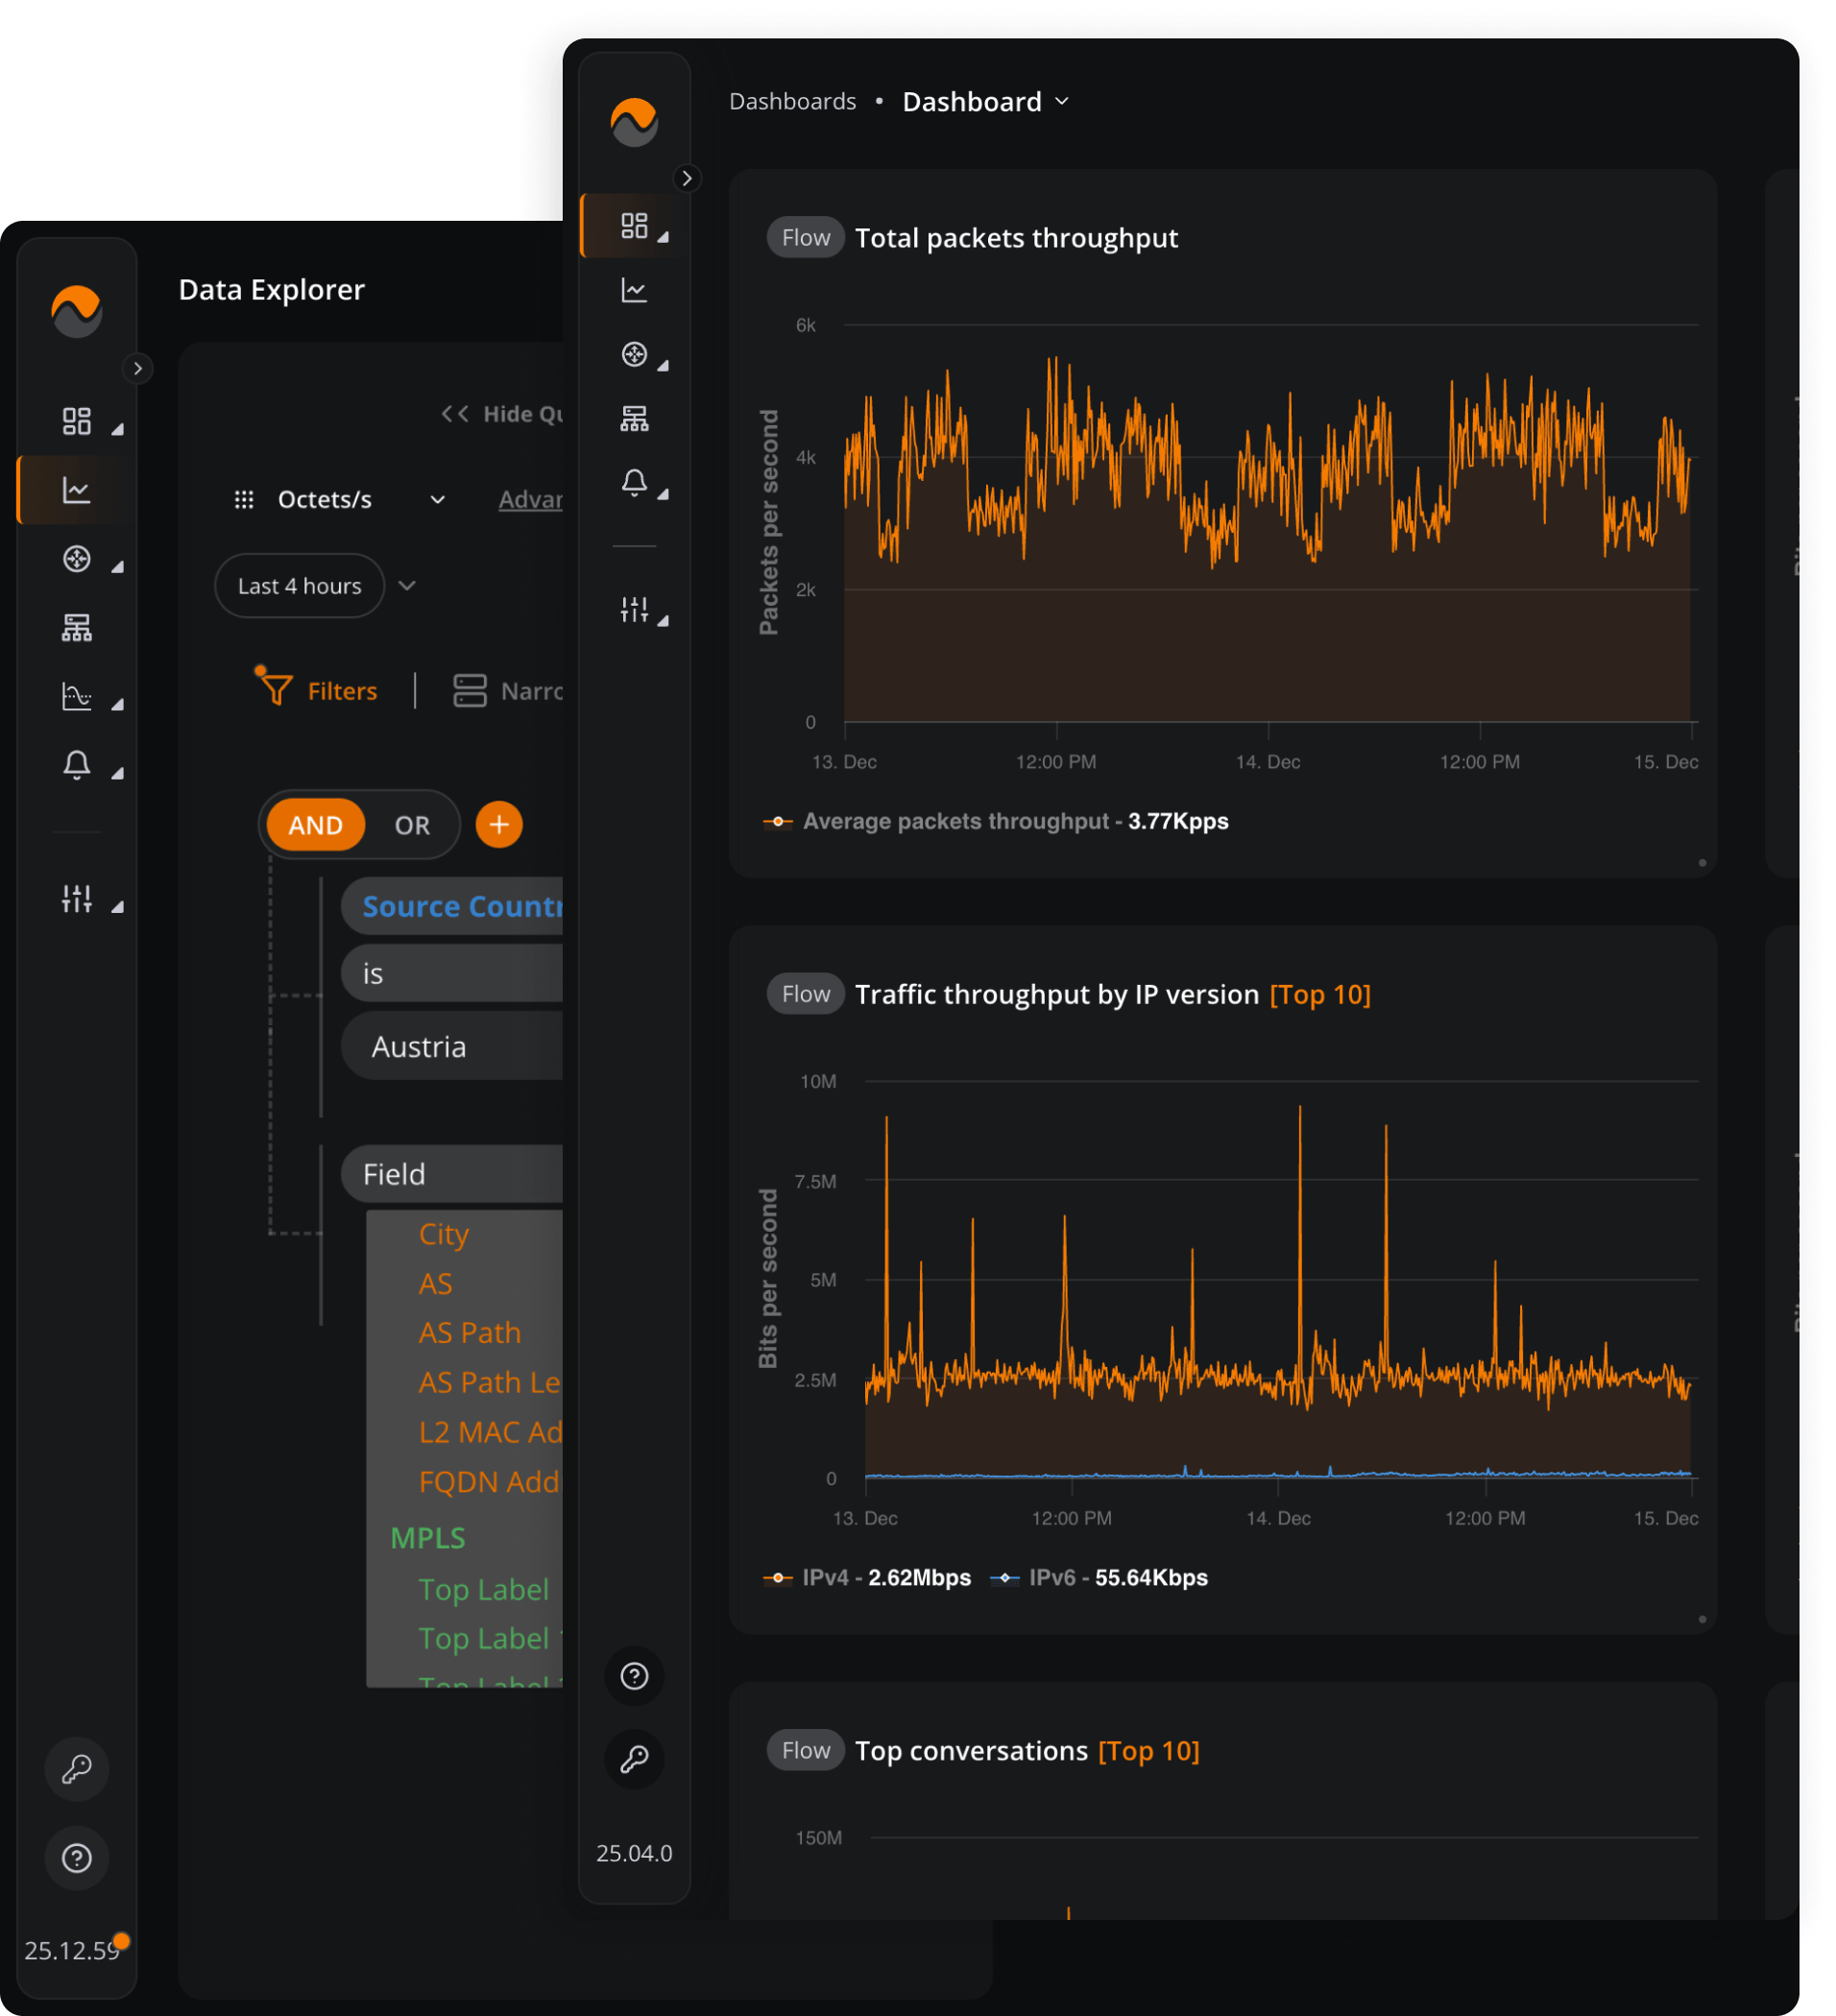
Task: Click the orange IPv4 legend color marker
Action: pos(779,1577)
